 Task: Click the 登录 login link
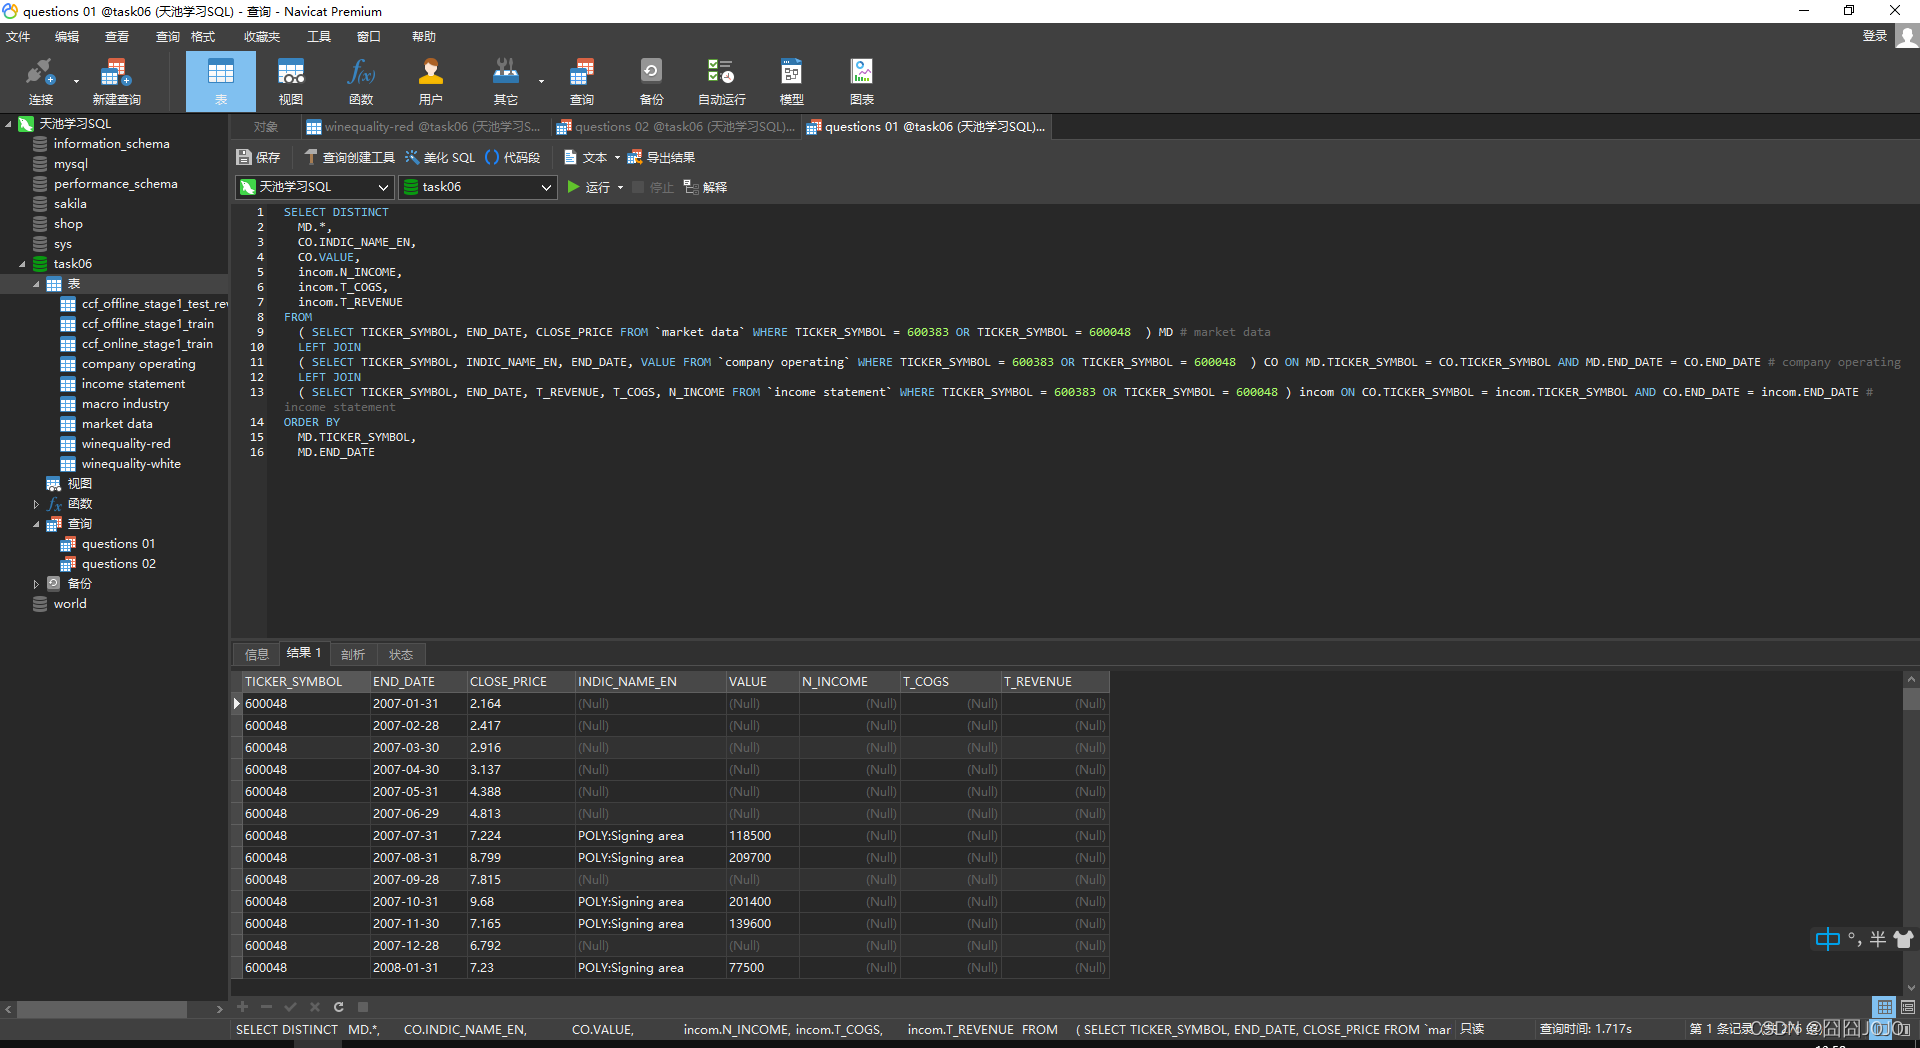(1875, 36)
